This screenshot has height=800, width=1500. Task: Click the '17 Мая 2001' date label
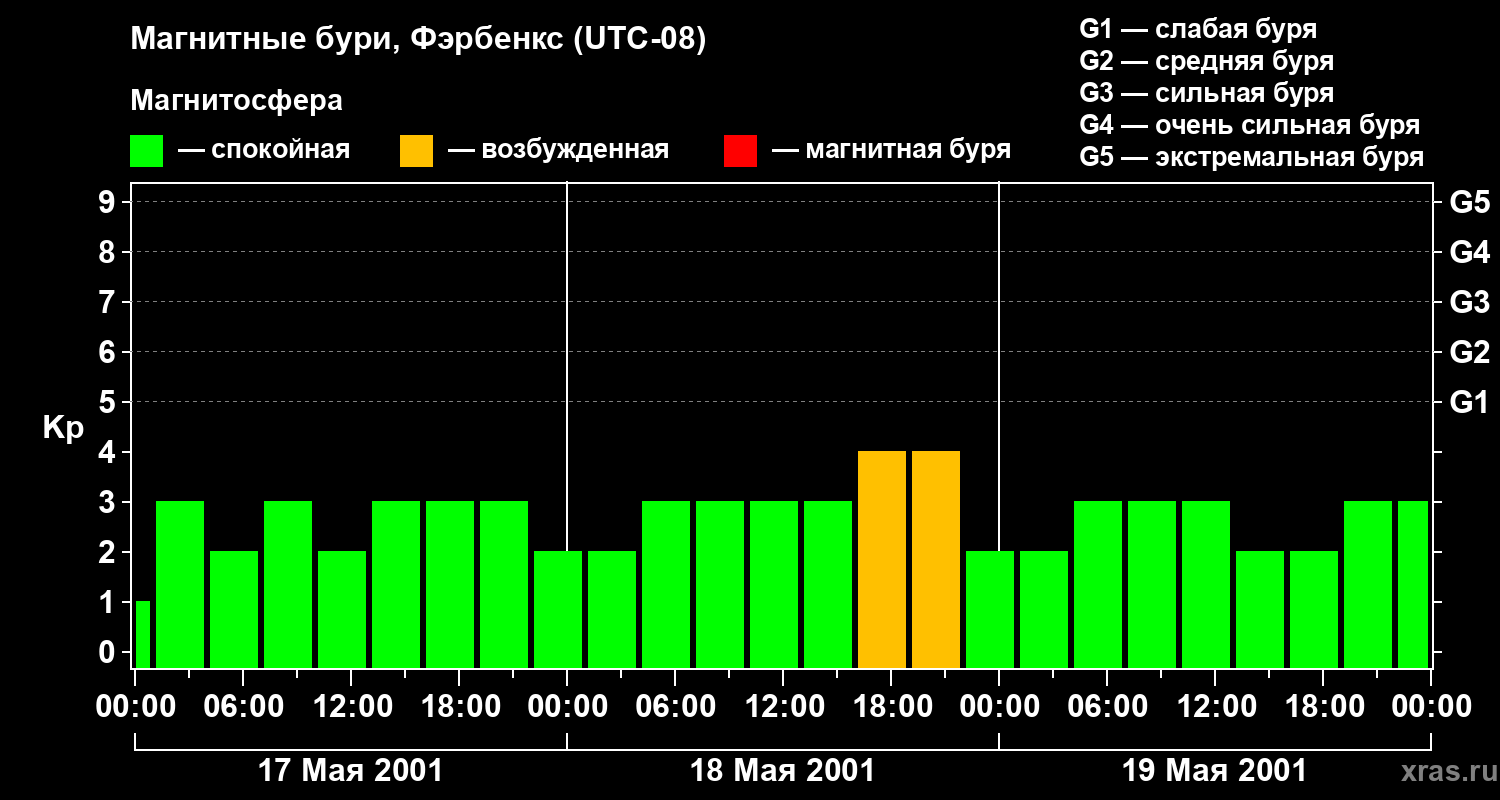pos(350,771)
